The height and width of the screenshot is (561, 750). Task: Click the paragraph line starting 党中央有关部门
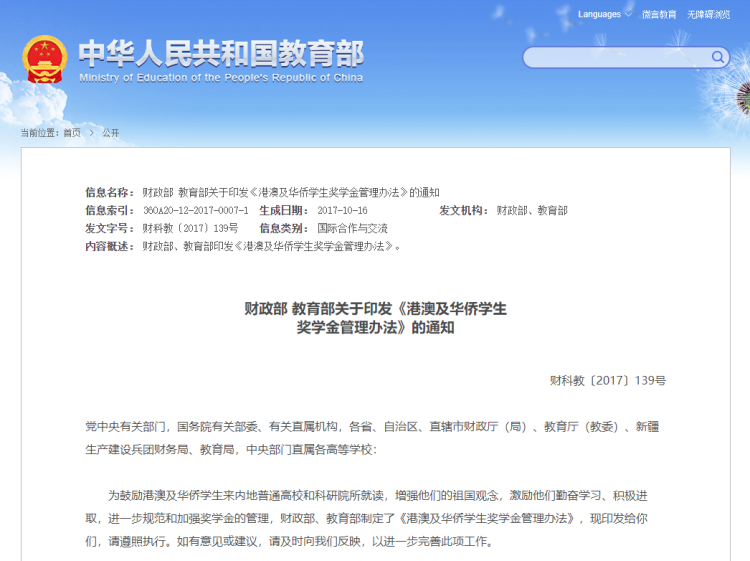pos(372,427)
